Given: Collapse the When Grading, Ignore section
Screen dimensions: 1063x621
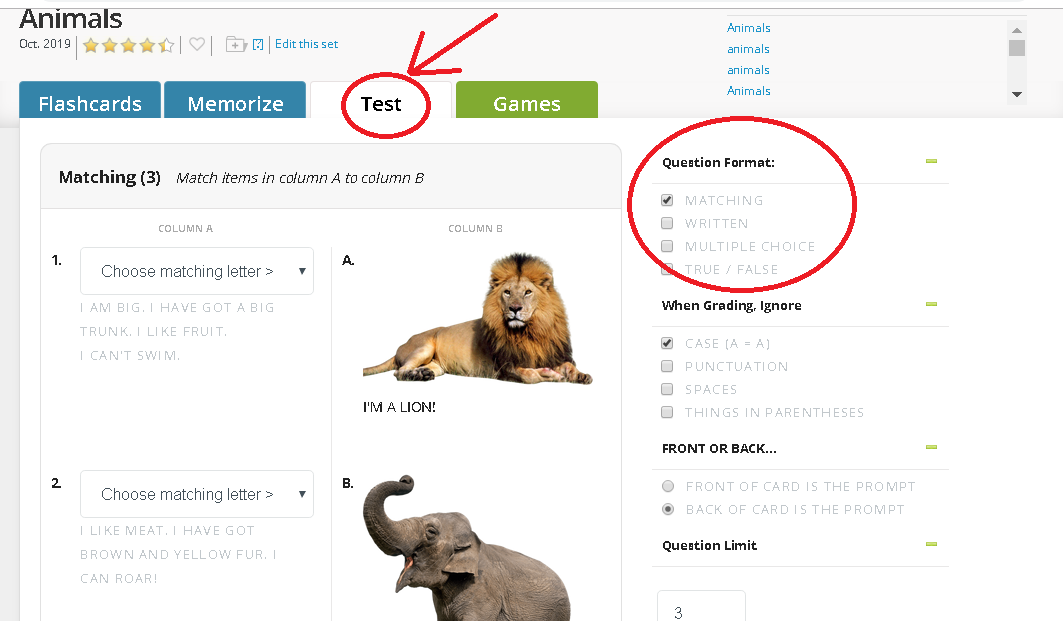Looking at the screenshot, I should point(930,303).
